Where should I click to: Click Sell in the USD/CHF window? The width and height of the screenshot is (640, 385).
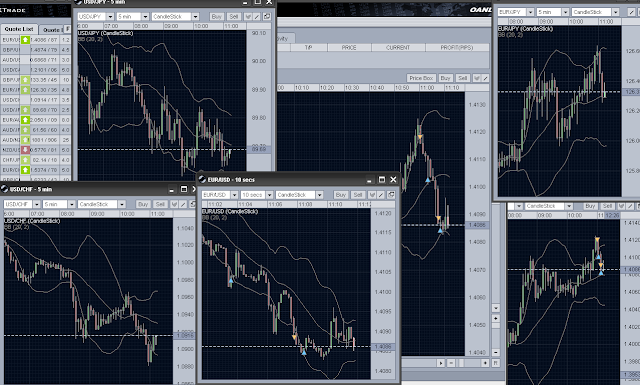pyautogui.click(x=160, y=204)
